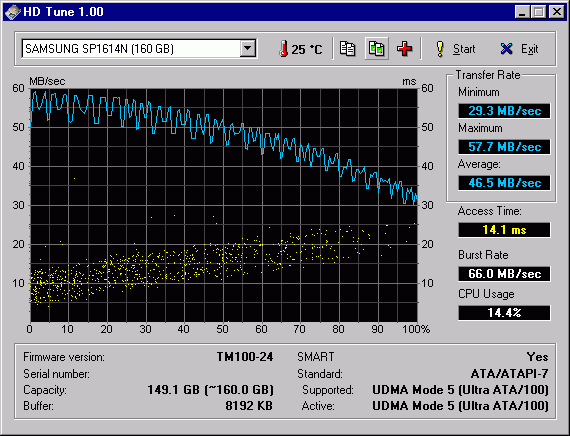The width and height of the screenshot is (570, 436).
Task: Click the 149.1 GB capacity value
Action: tap(210, 390)
